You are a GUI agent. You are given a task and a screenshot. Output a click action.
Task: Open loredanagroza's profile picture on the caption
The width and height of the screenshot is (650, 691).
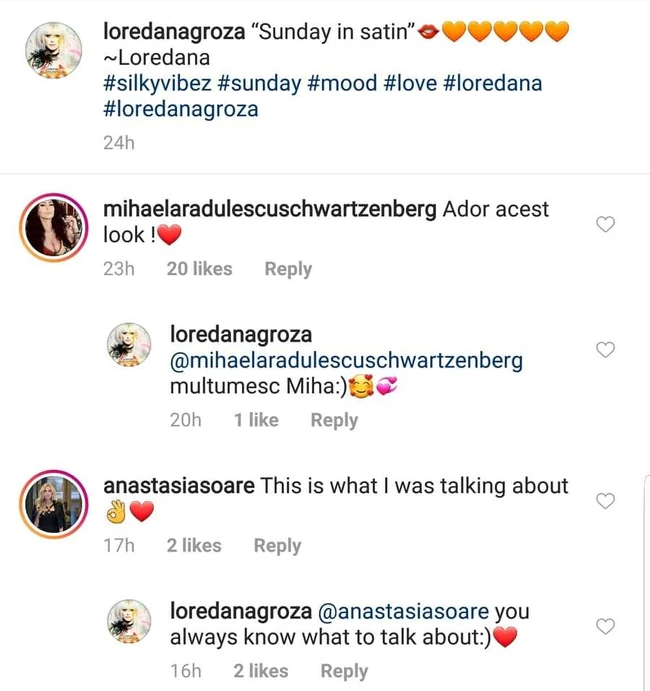pos(53,51)
